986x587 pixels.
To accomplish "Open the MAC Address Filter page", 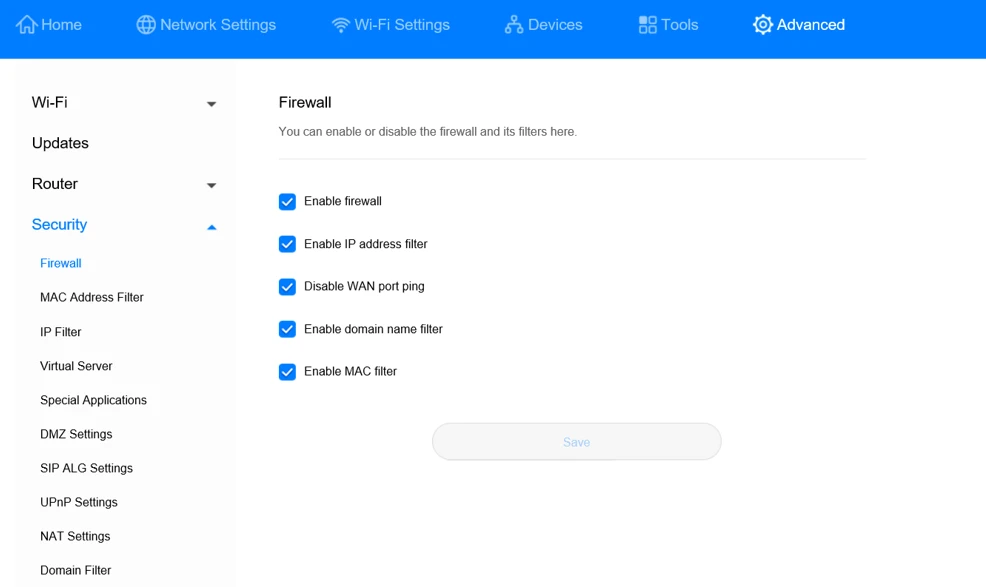I will [91, 297].
